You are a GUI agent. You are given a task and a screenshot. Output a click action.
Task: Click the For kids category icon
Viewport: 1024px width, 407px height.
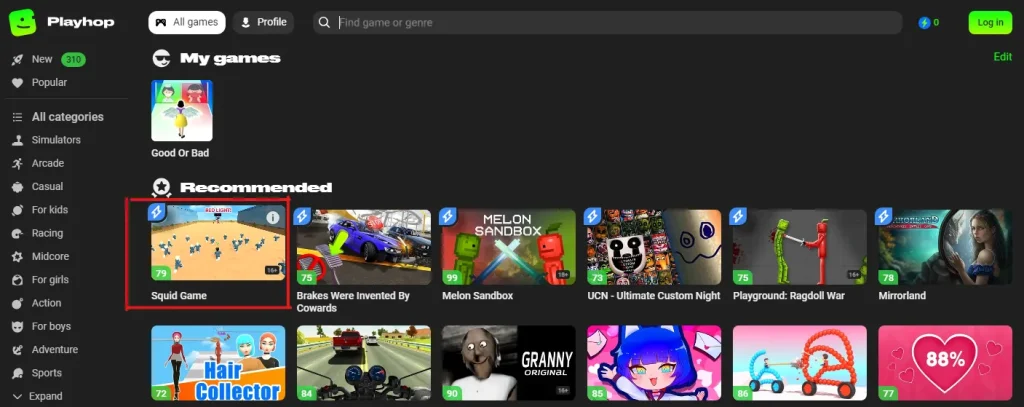coord(18,210)
